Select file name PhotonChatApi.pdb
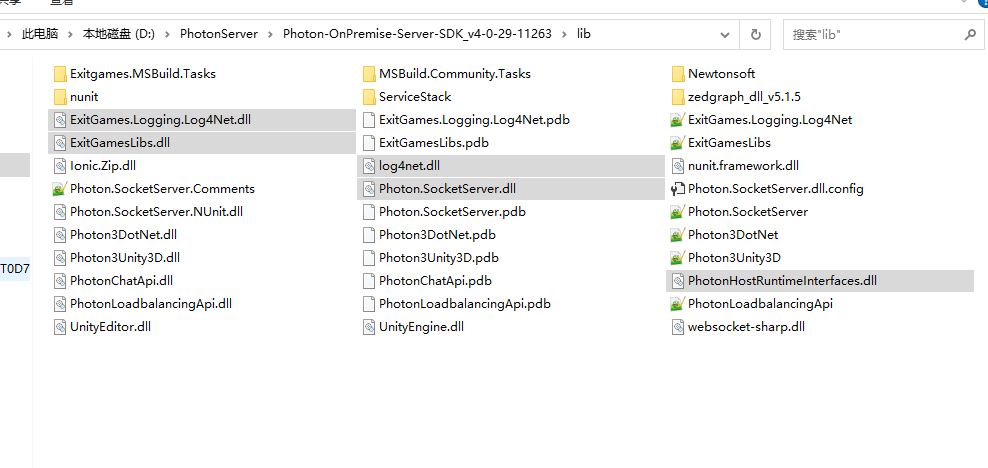Screen dimensions: 988x468 [x=435, y=281]
